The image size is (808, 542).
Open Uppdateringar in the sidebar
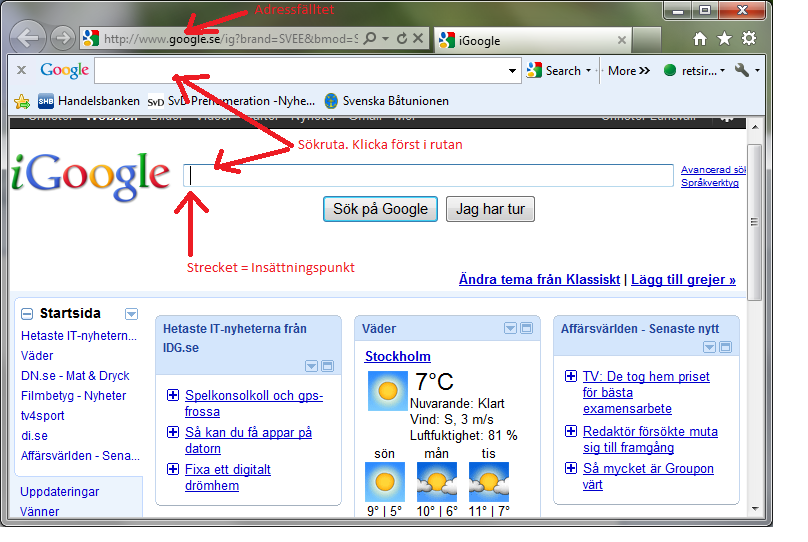coord(60,492)
